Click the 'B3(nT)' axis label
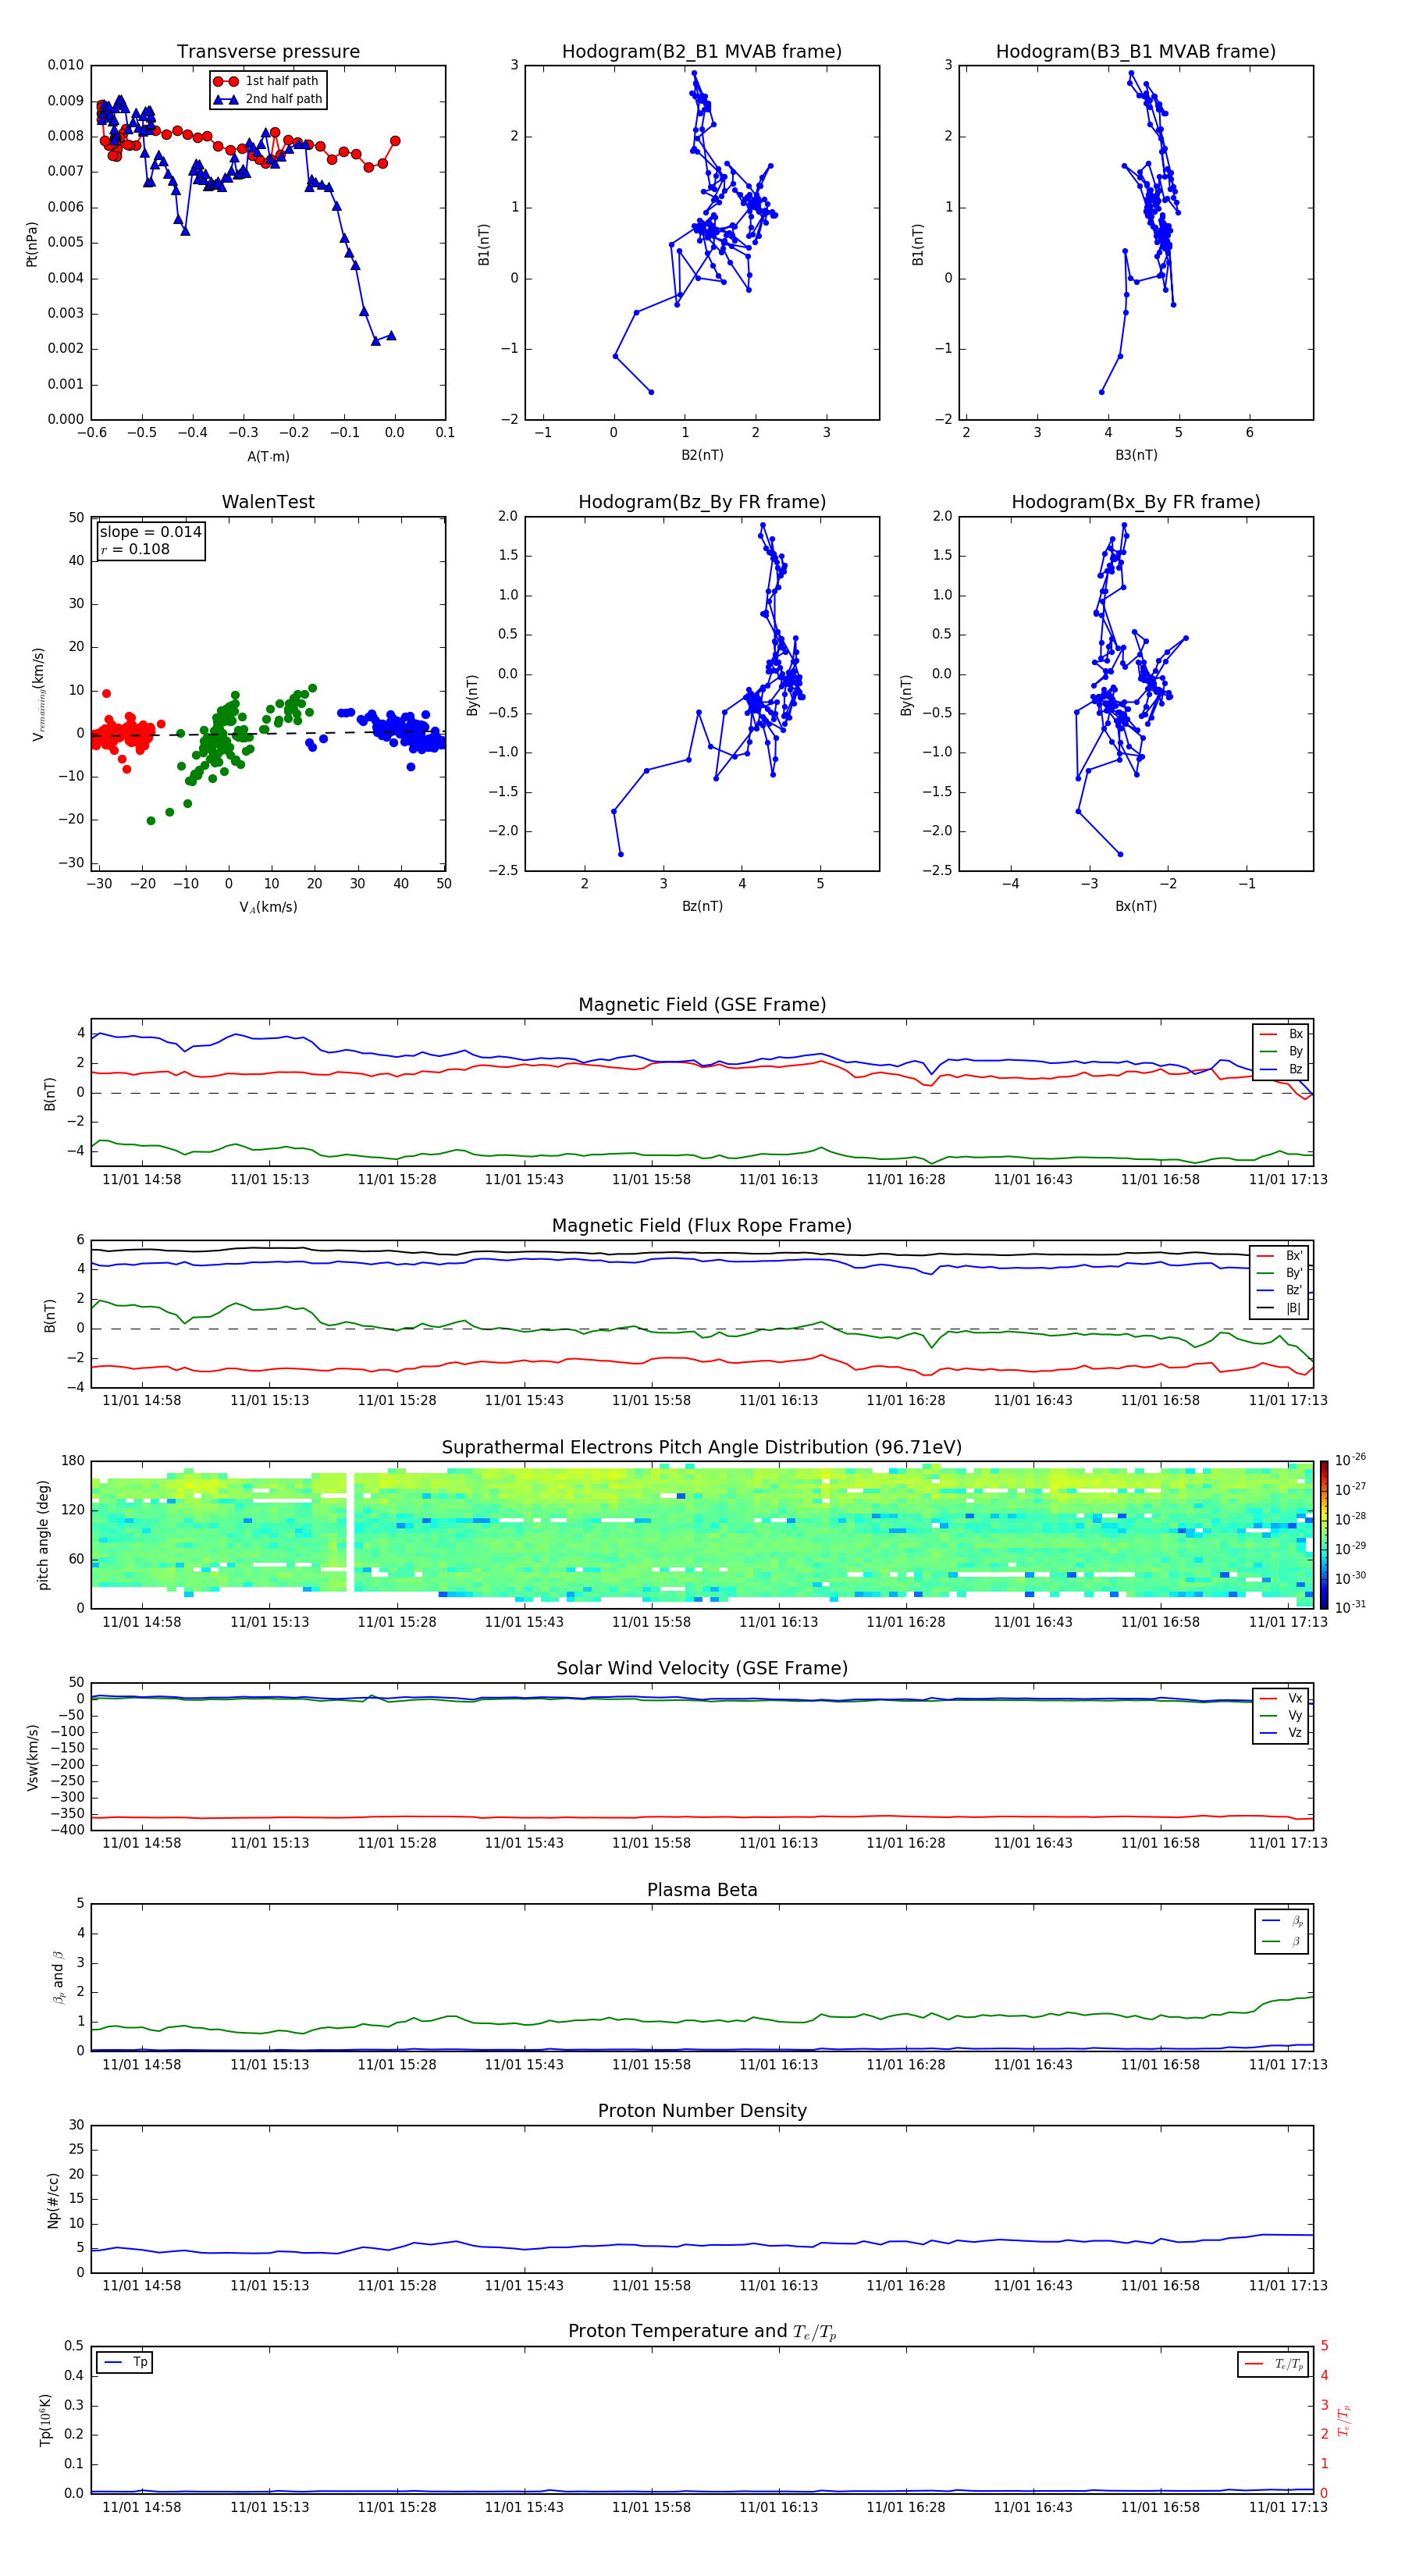The height and width of the screenshot is (2576, 1405). tap(1136, 455)
